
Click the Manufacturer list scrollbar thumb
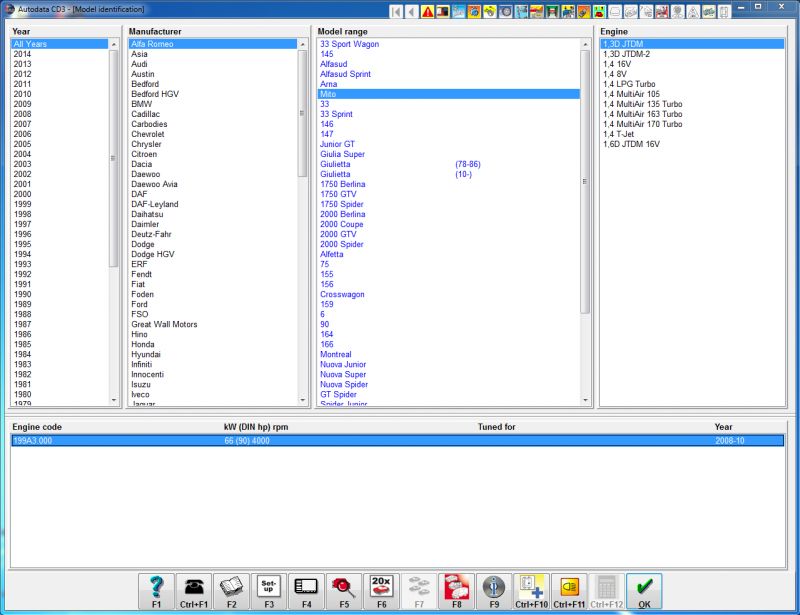pyautogui.click(x=303, y=113)
